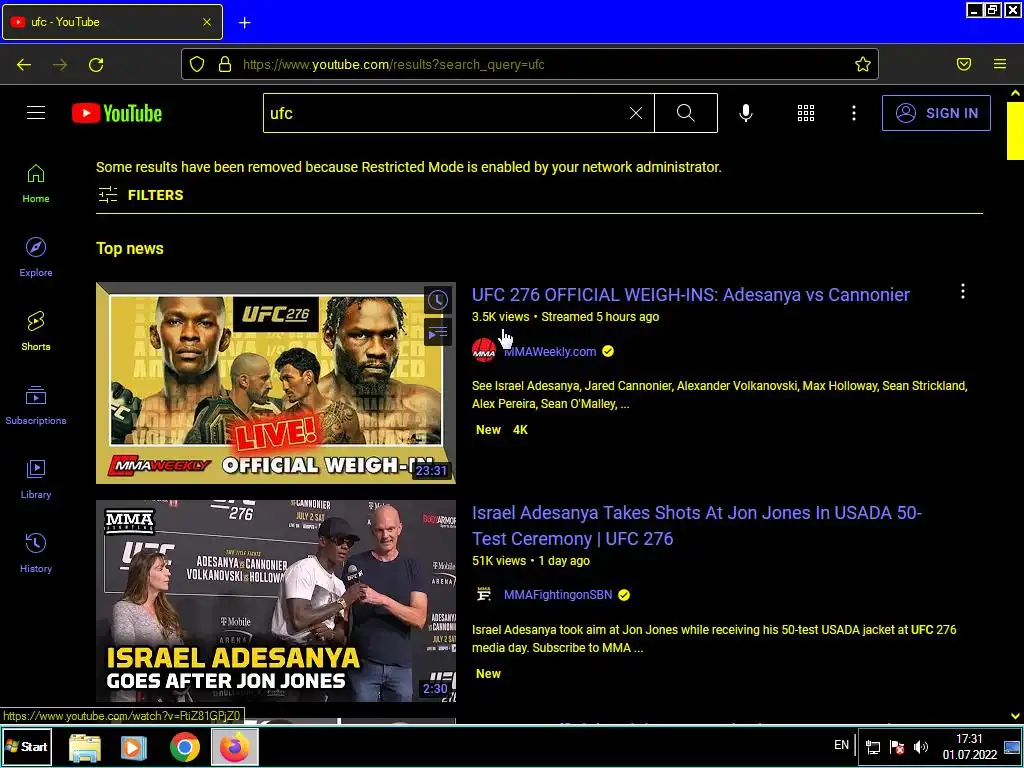Open Library in the sidebar

(36, 479)
